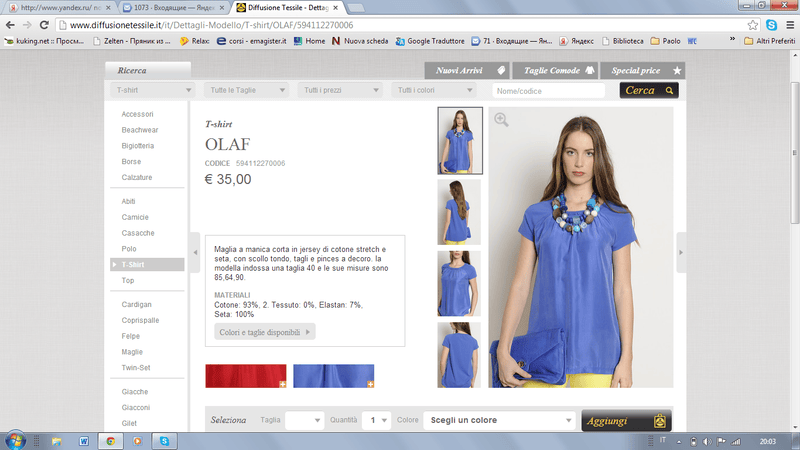Open Tutti i prezzi dropdown
This screenshot has height=450, width=800.
[340, 90]
